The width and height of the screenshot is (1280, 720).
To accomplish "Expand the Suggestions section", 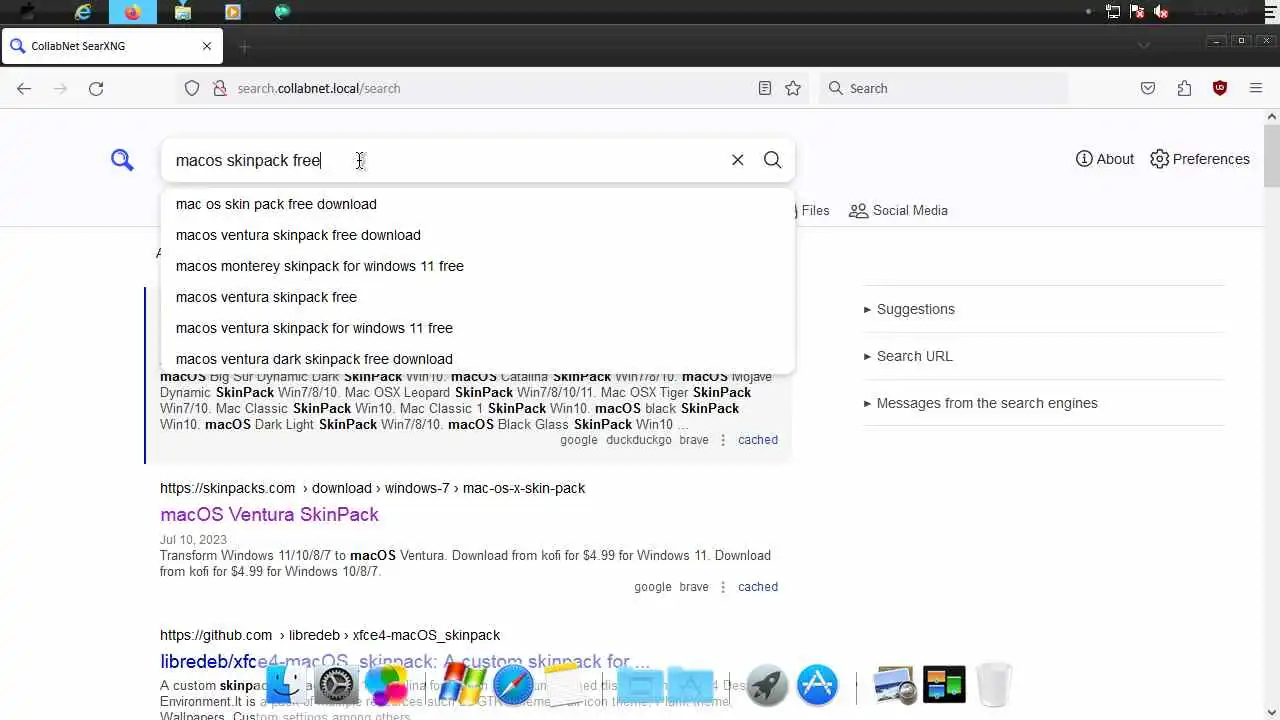I will [909, 309].
